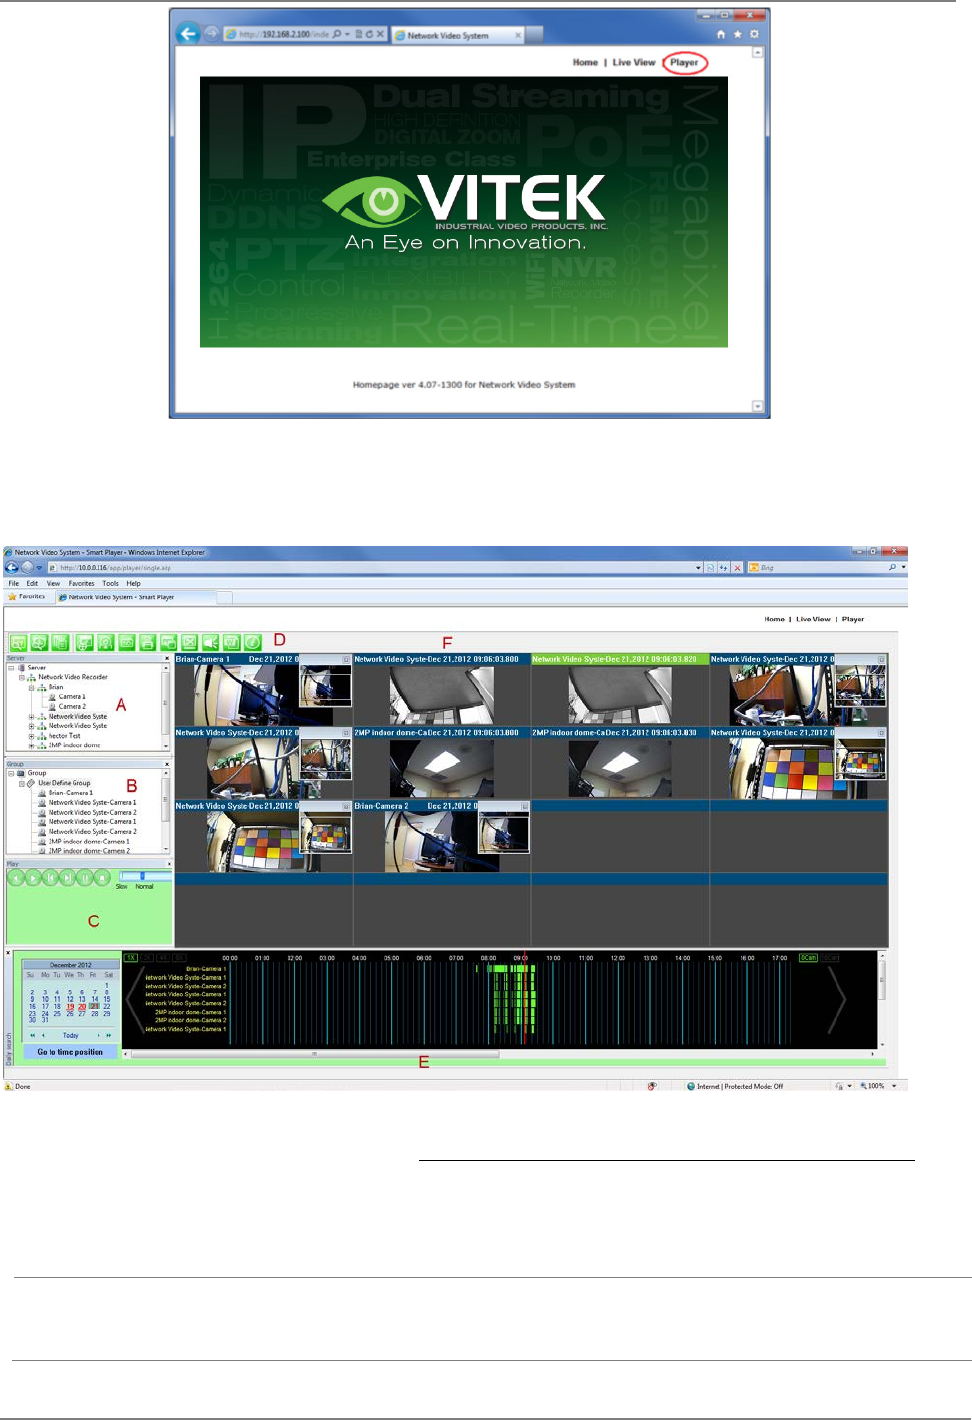Switch timeline to 16Cam mode

coord(830,958)
